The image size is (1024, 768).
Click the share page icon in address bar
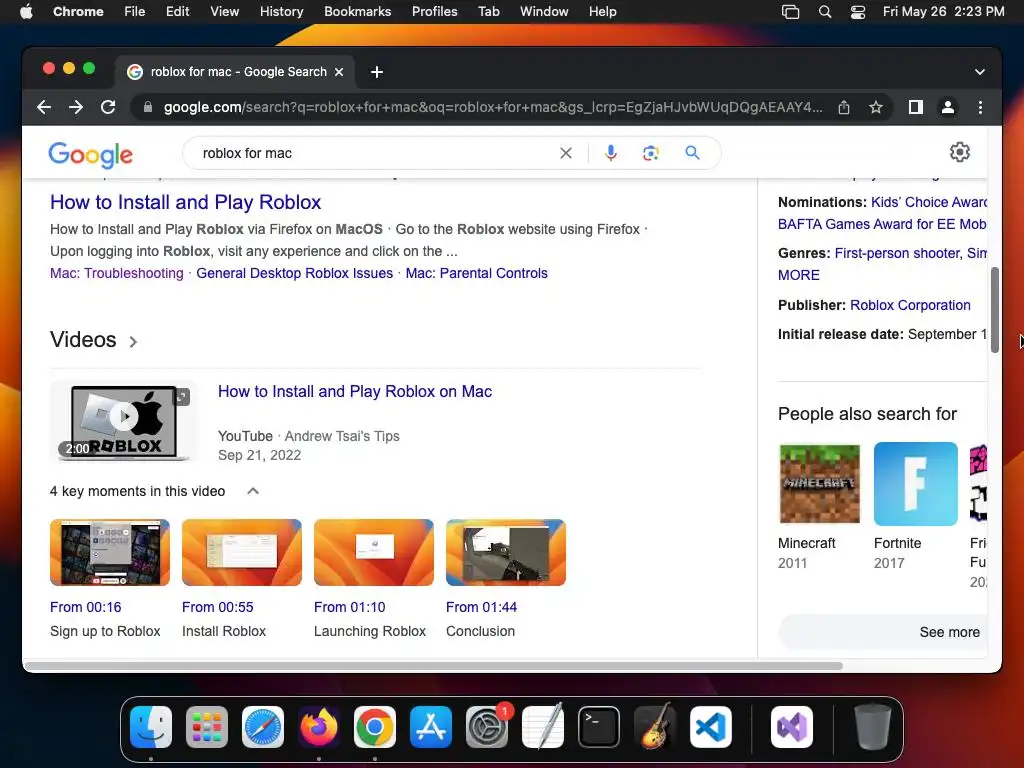tap(844, 107)
